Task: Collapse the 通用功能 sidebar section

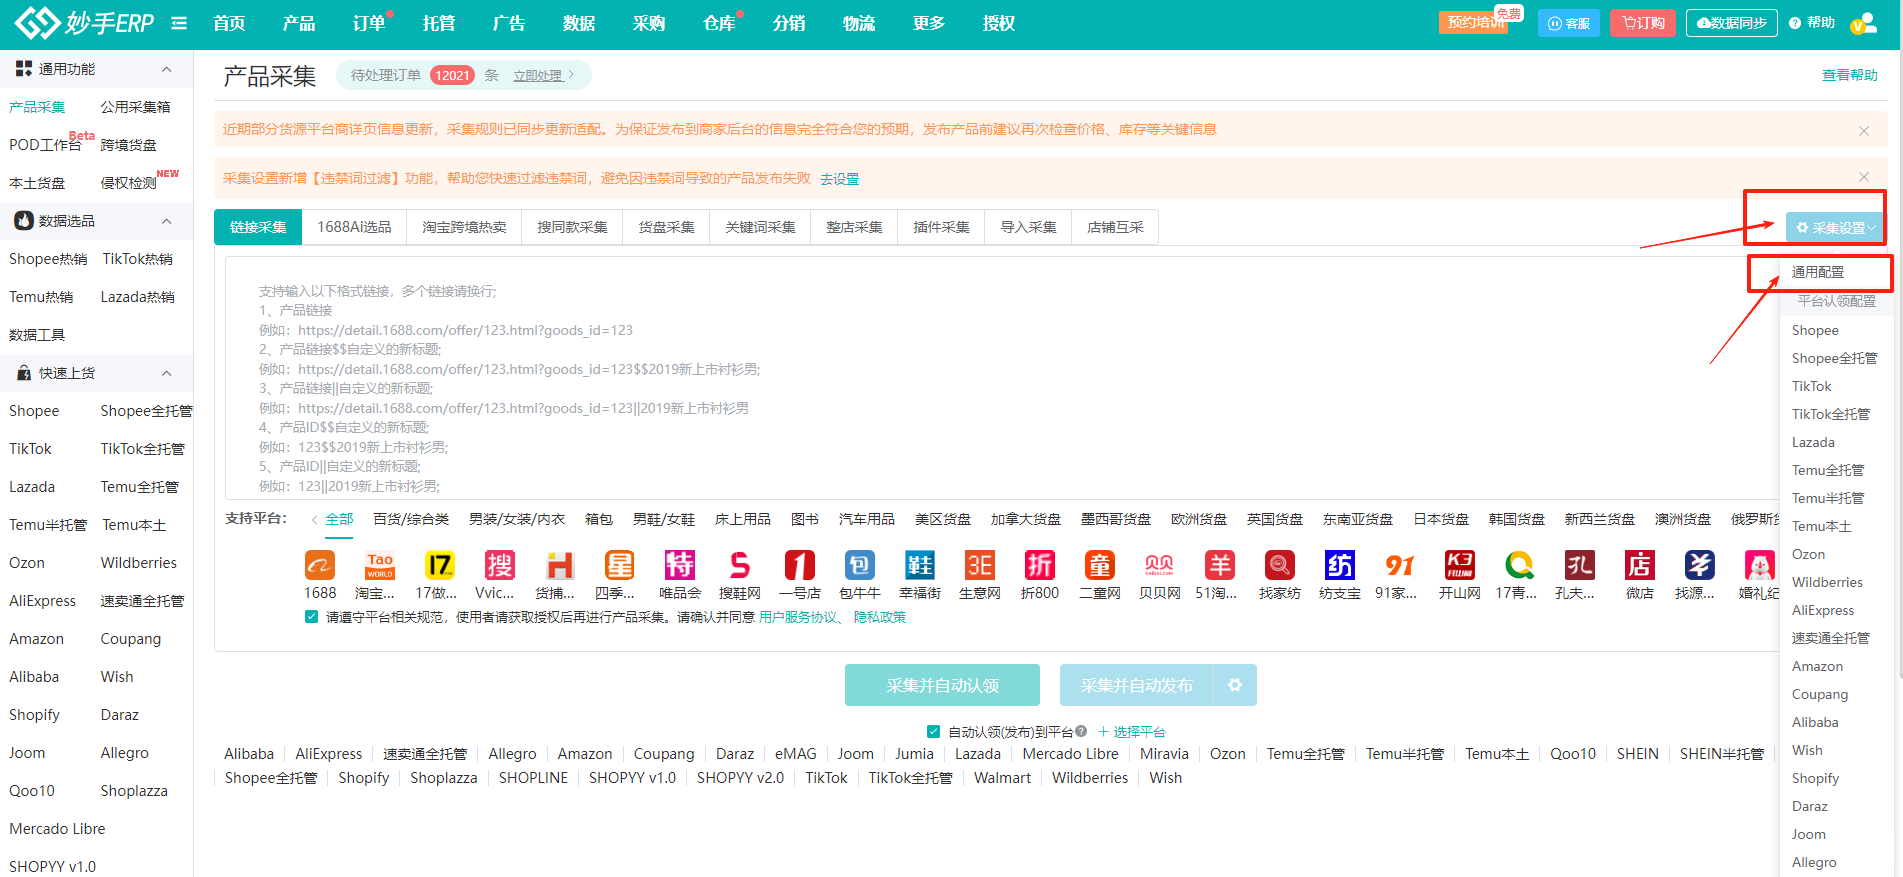Action: pos(166,69)
